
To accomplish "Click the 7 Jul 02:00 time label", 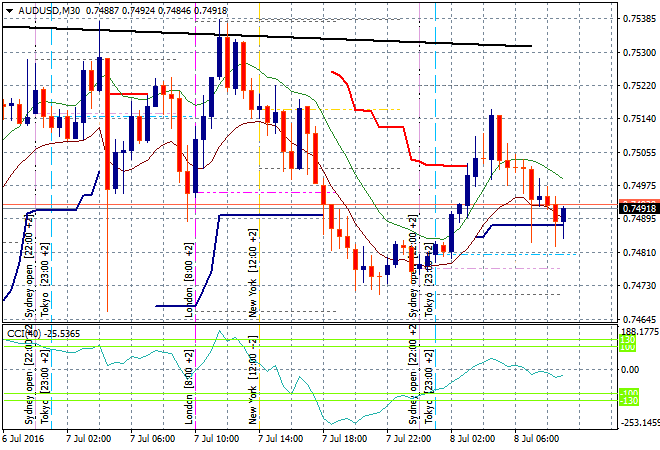I will point(87,438).
